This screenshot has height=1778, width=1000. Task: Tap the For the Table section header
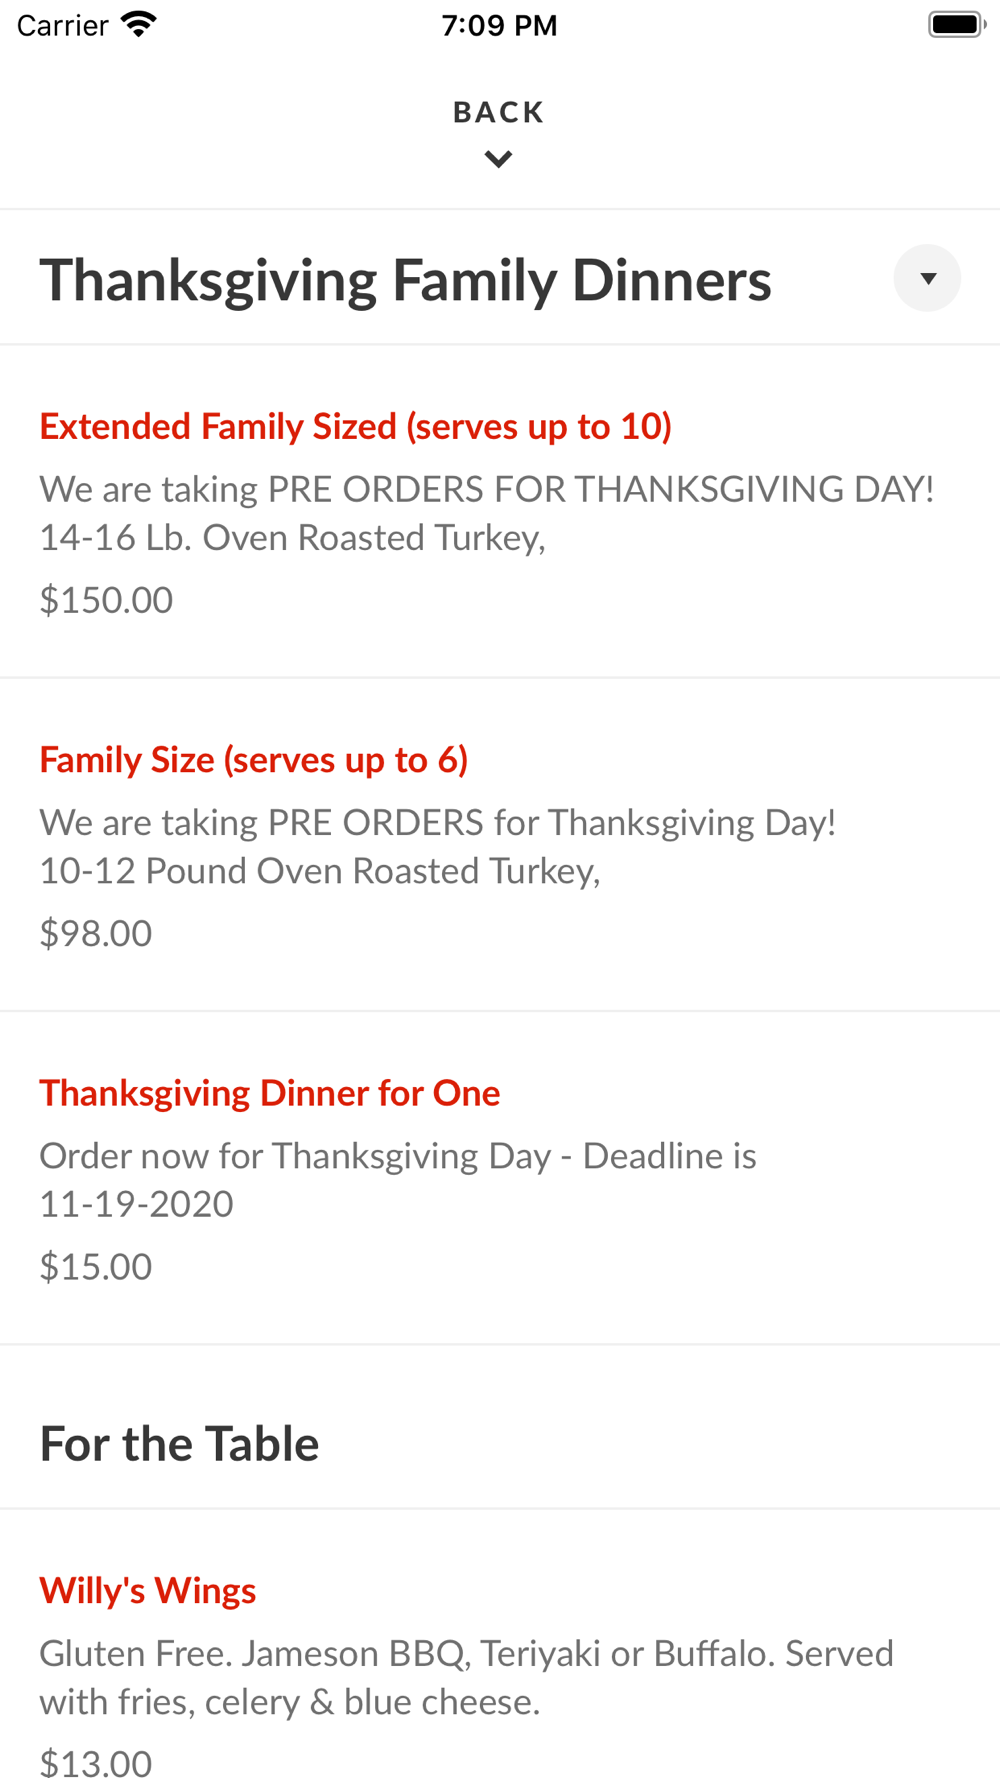tap(179, 1444)
